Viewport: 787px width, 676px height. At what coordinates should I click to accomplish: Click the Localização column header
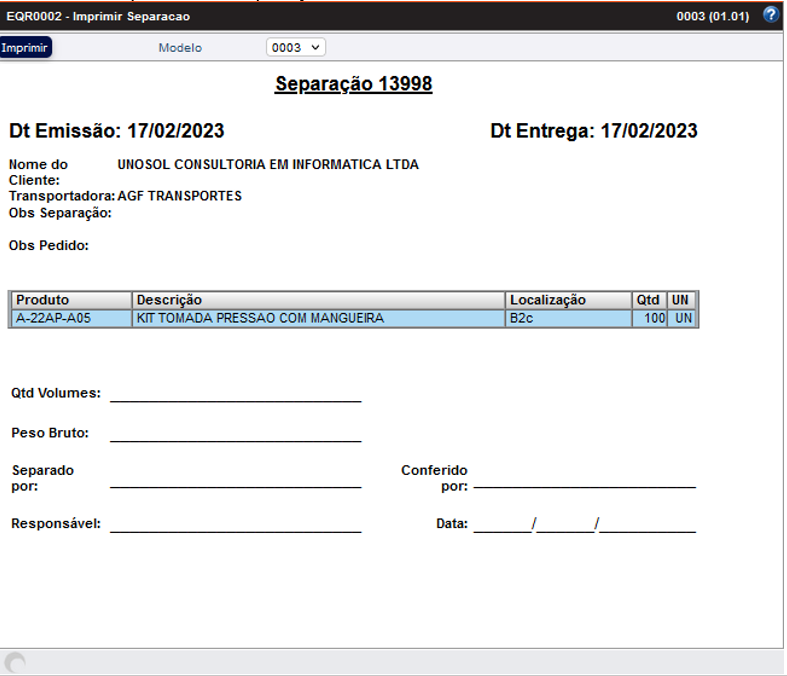(x=568, y=300)
